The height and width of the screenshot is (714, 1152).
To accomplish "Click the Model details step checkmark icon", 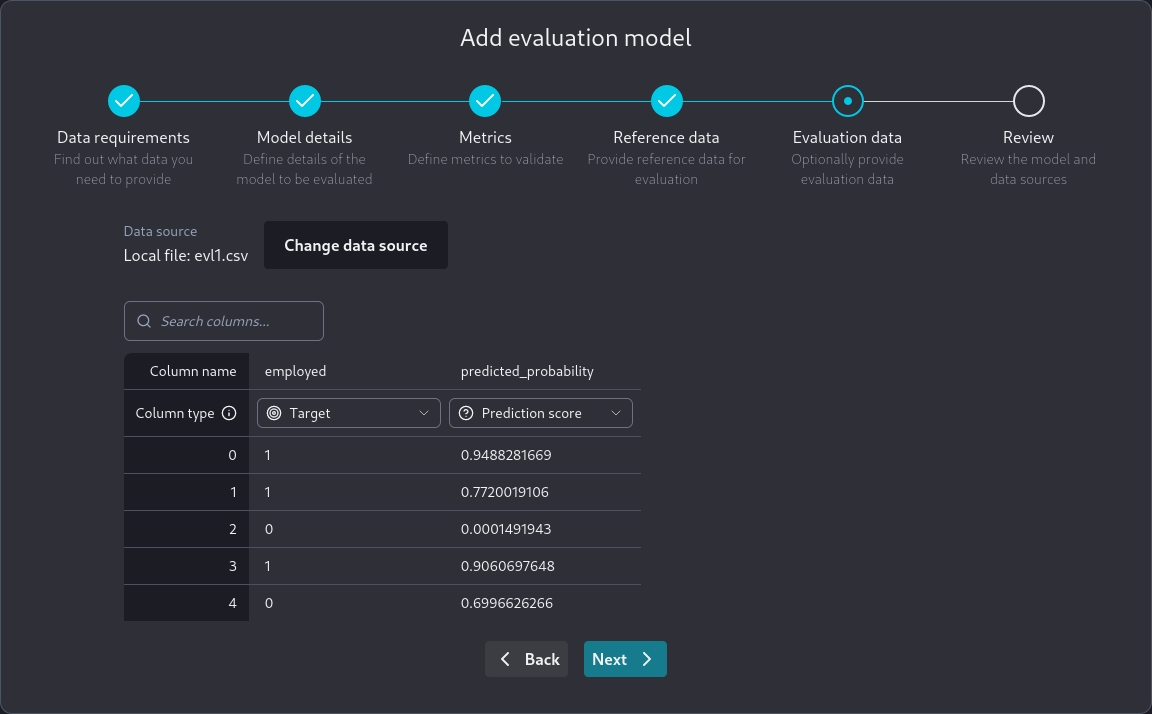I will click(305, 101).
